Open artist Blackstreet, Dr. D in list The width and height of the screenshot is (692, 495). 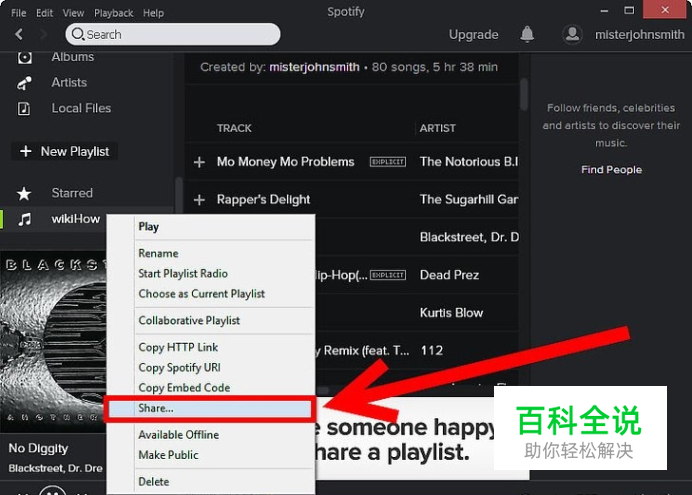pyautogui.click(x=469, y=237)
